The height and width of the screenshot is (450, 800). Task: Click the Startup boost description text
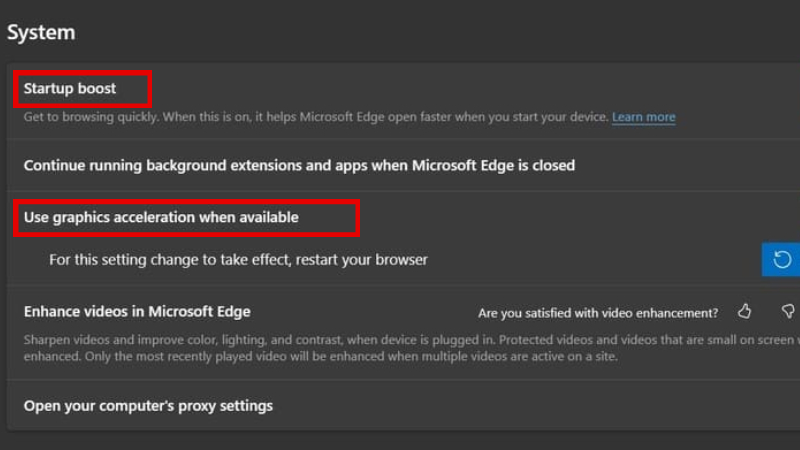316,117
